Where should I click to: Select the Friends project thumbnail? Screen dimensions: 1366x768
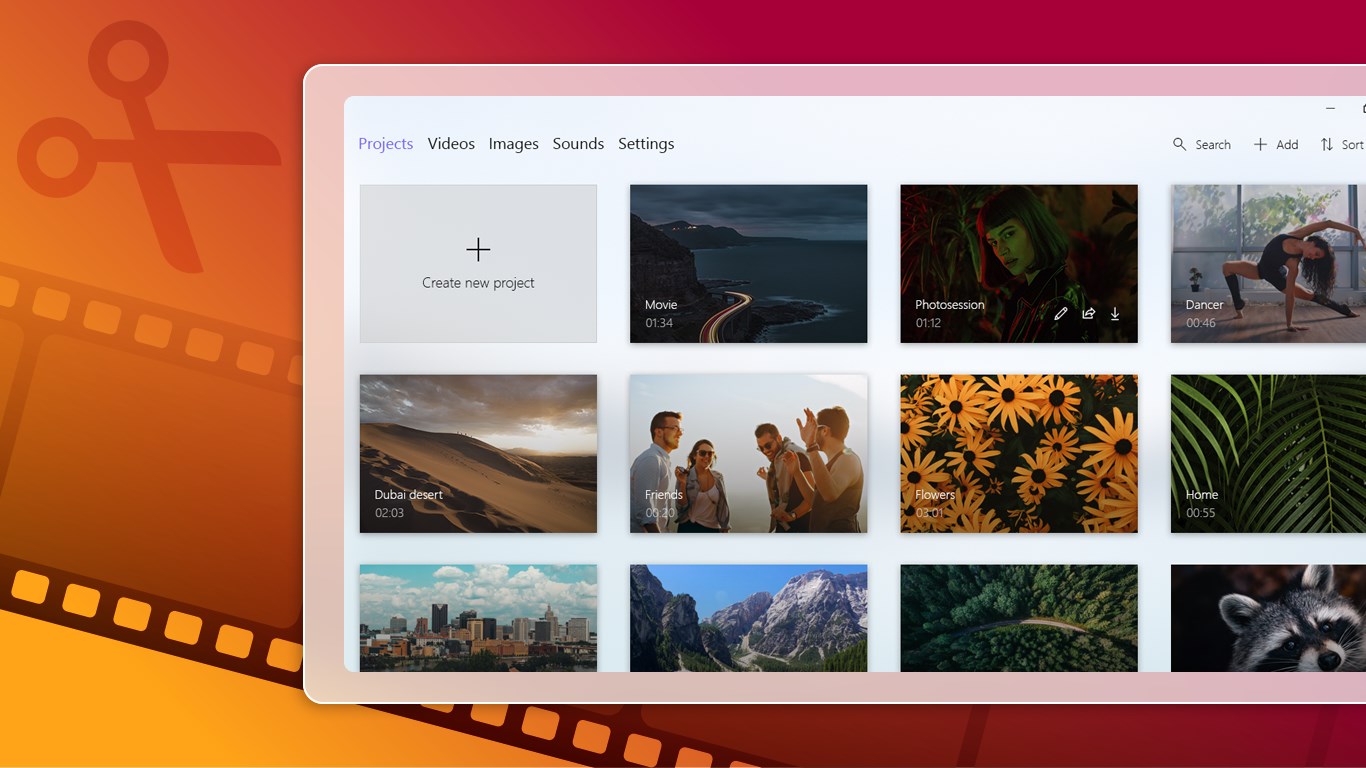(748, 454)
